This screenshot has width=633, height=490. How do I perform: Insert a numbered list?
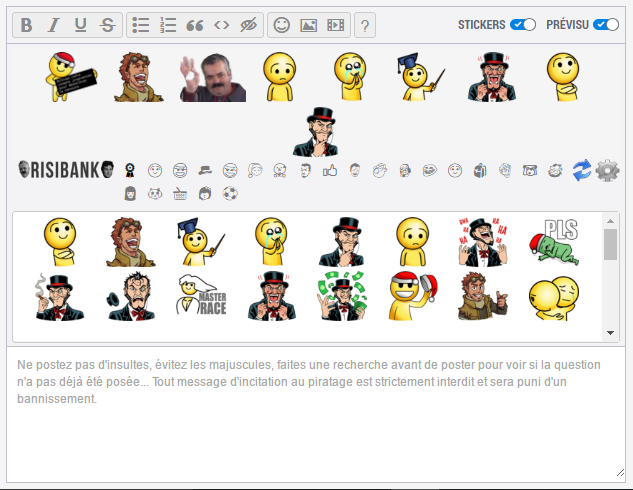[x=168, y=25]
